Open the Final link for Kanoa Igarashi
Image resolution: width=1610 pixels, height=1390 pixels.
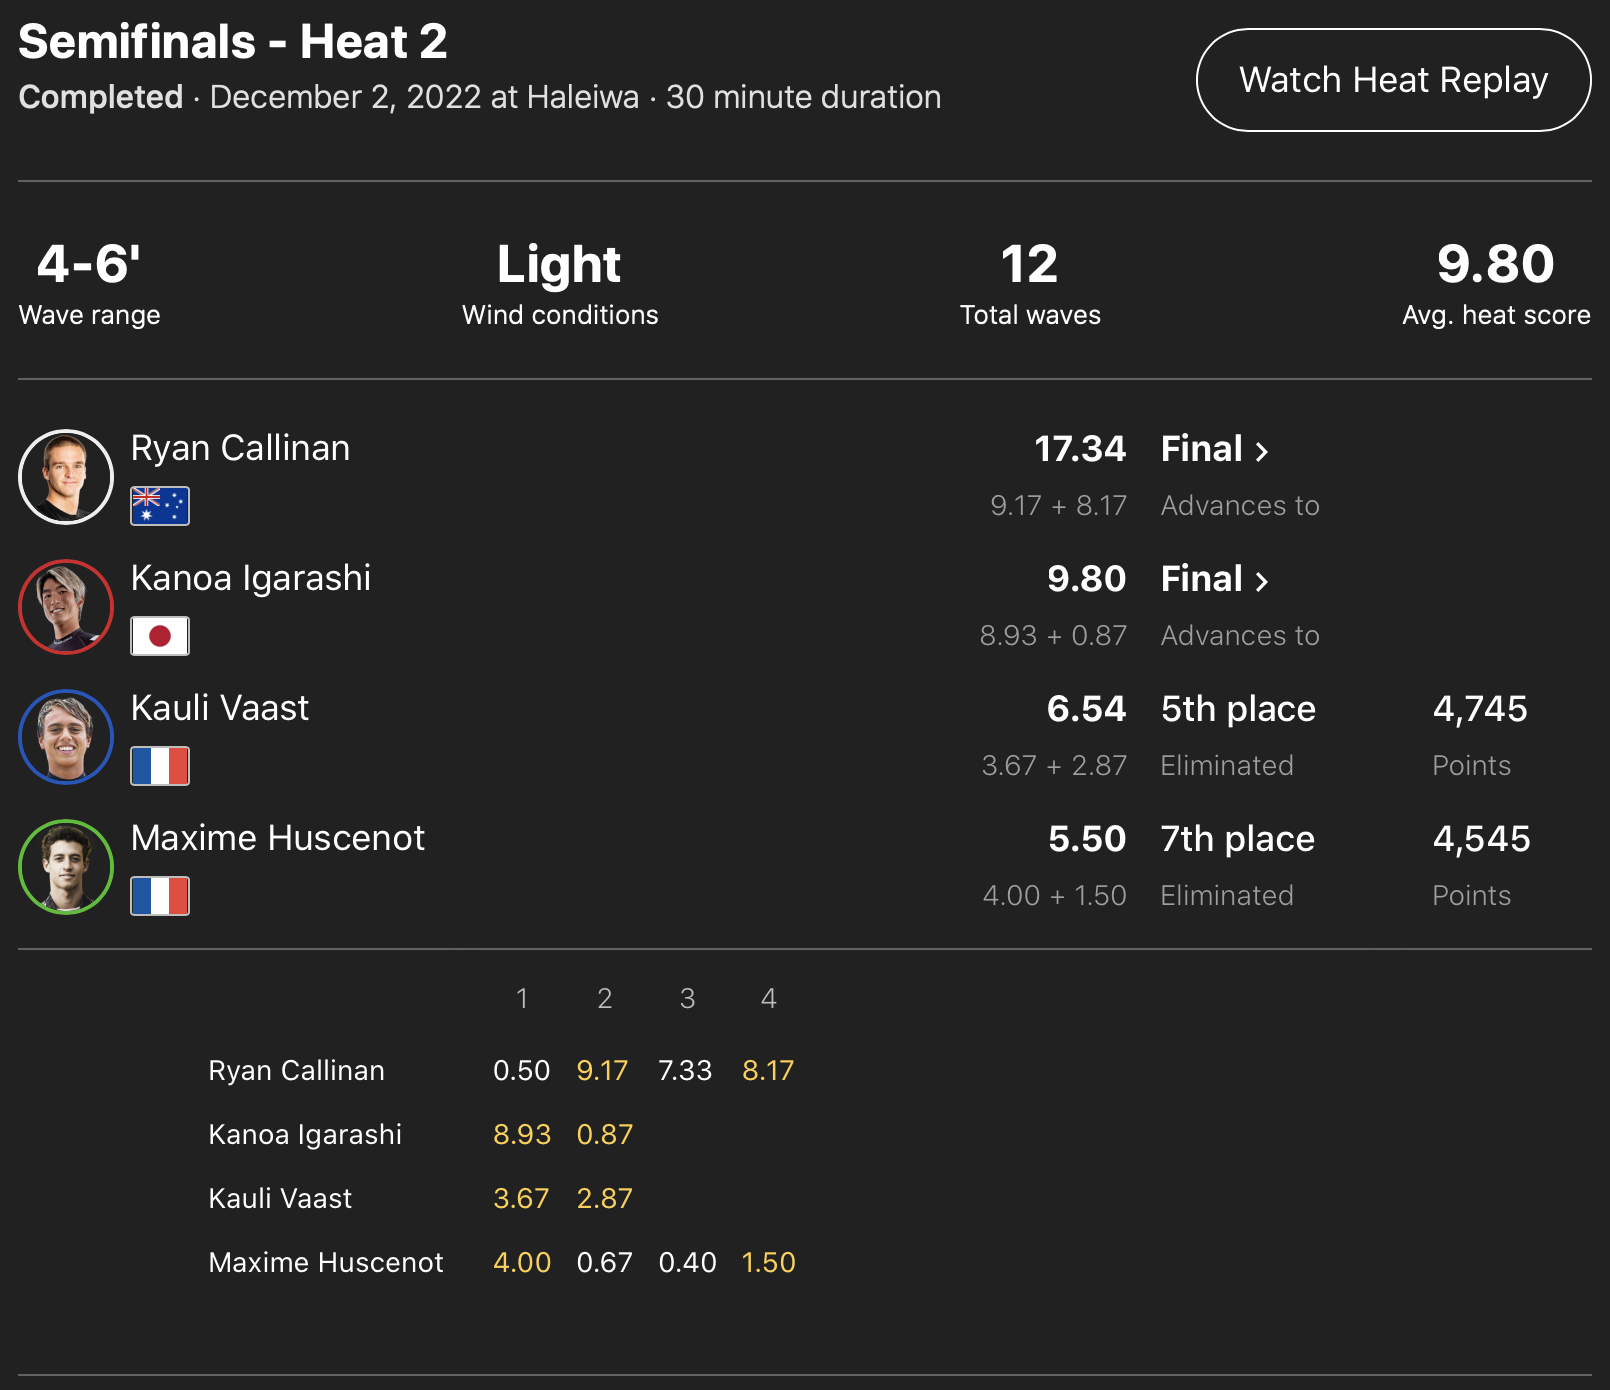(x=1214, y=579)
